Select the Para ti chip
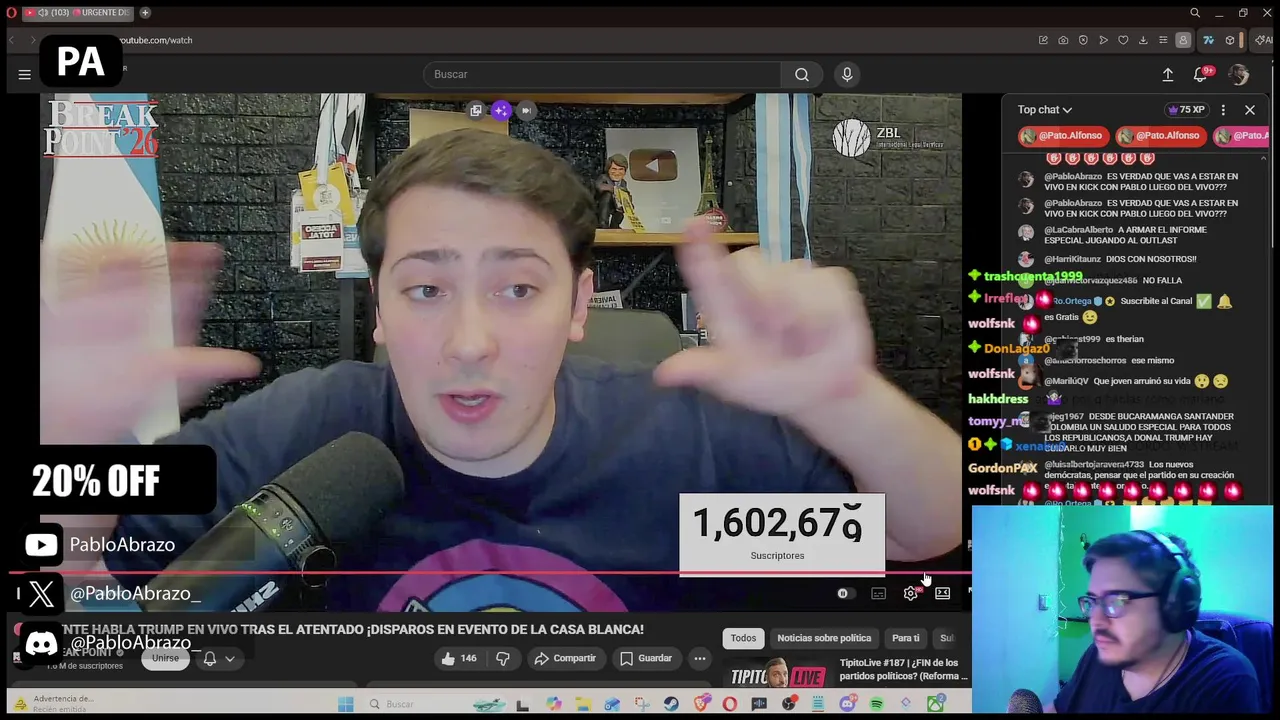Screen dimensions: 1280x720 click(905, 638)
